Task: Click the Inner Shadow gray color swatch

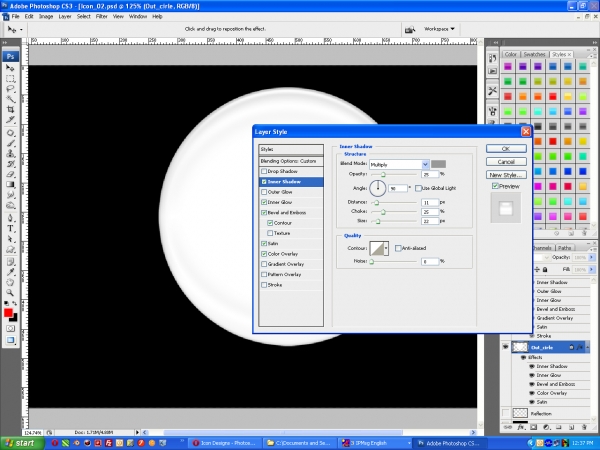Action: 438,164
